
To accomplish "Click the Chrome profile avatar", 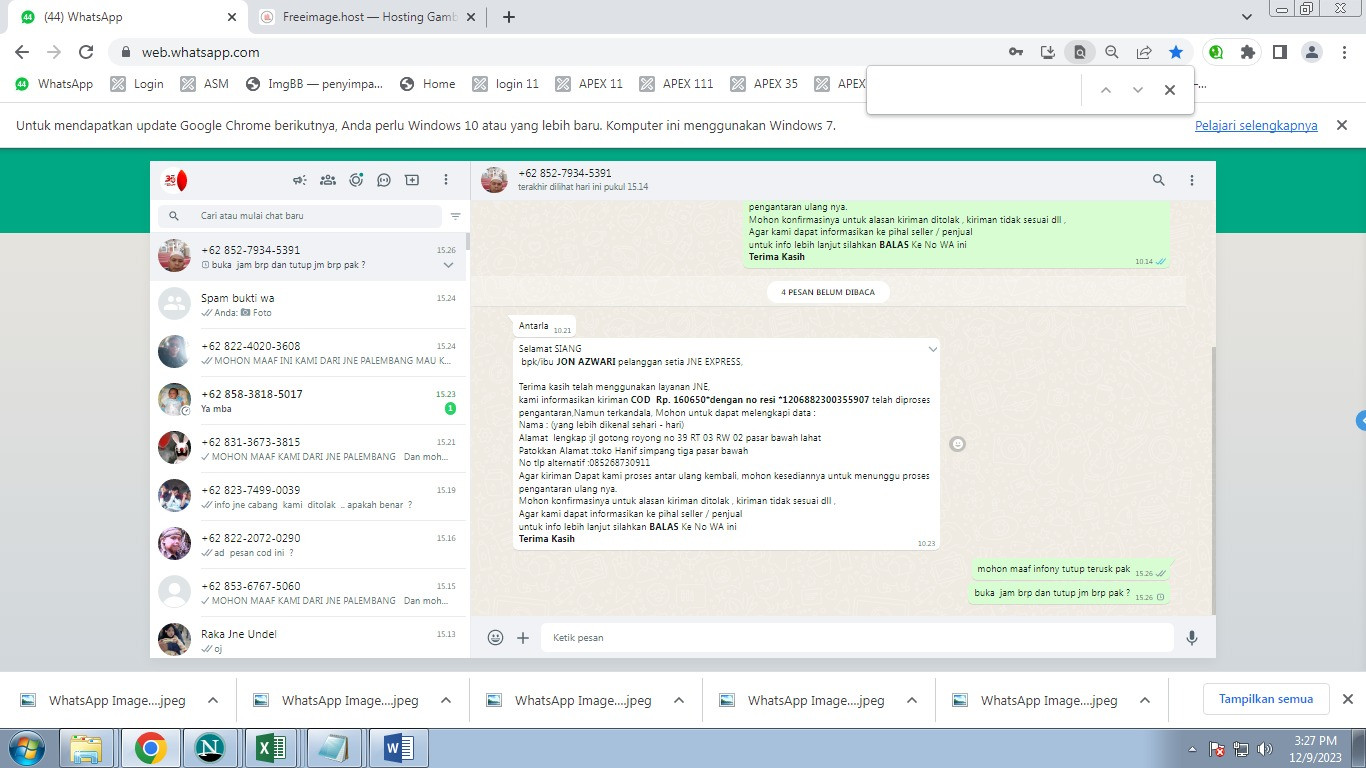I will (x=1312, y=52).
